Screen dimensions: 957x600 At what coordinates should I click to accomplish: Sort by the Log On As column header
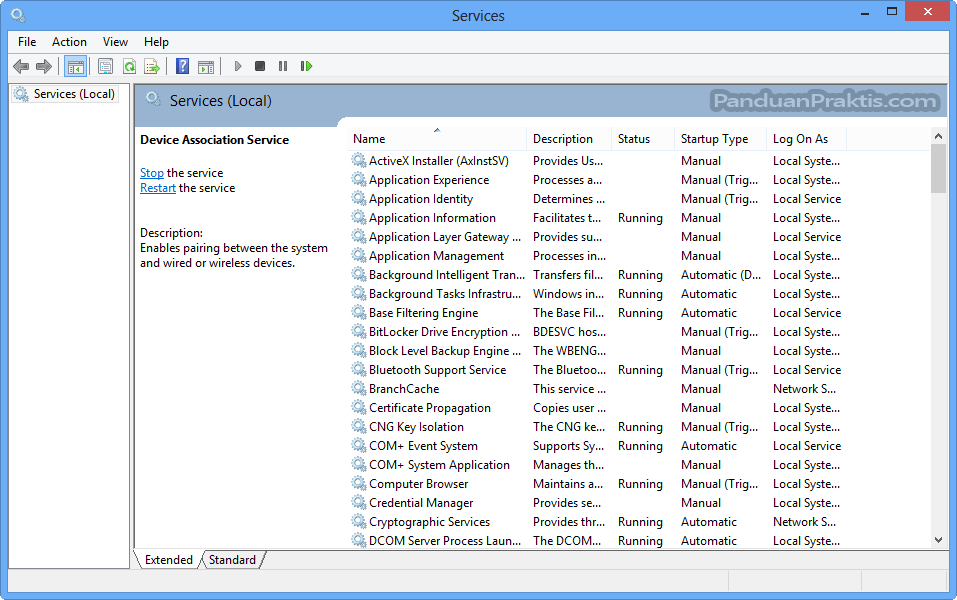(807, 139)
